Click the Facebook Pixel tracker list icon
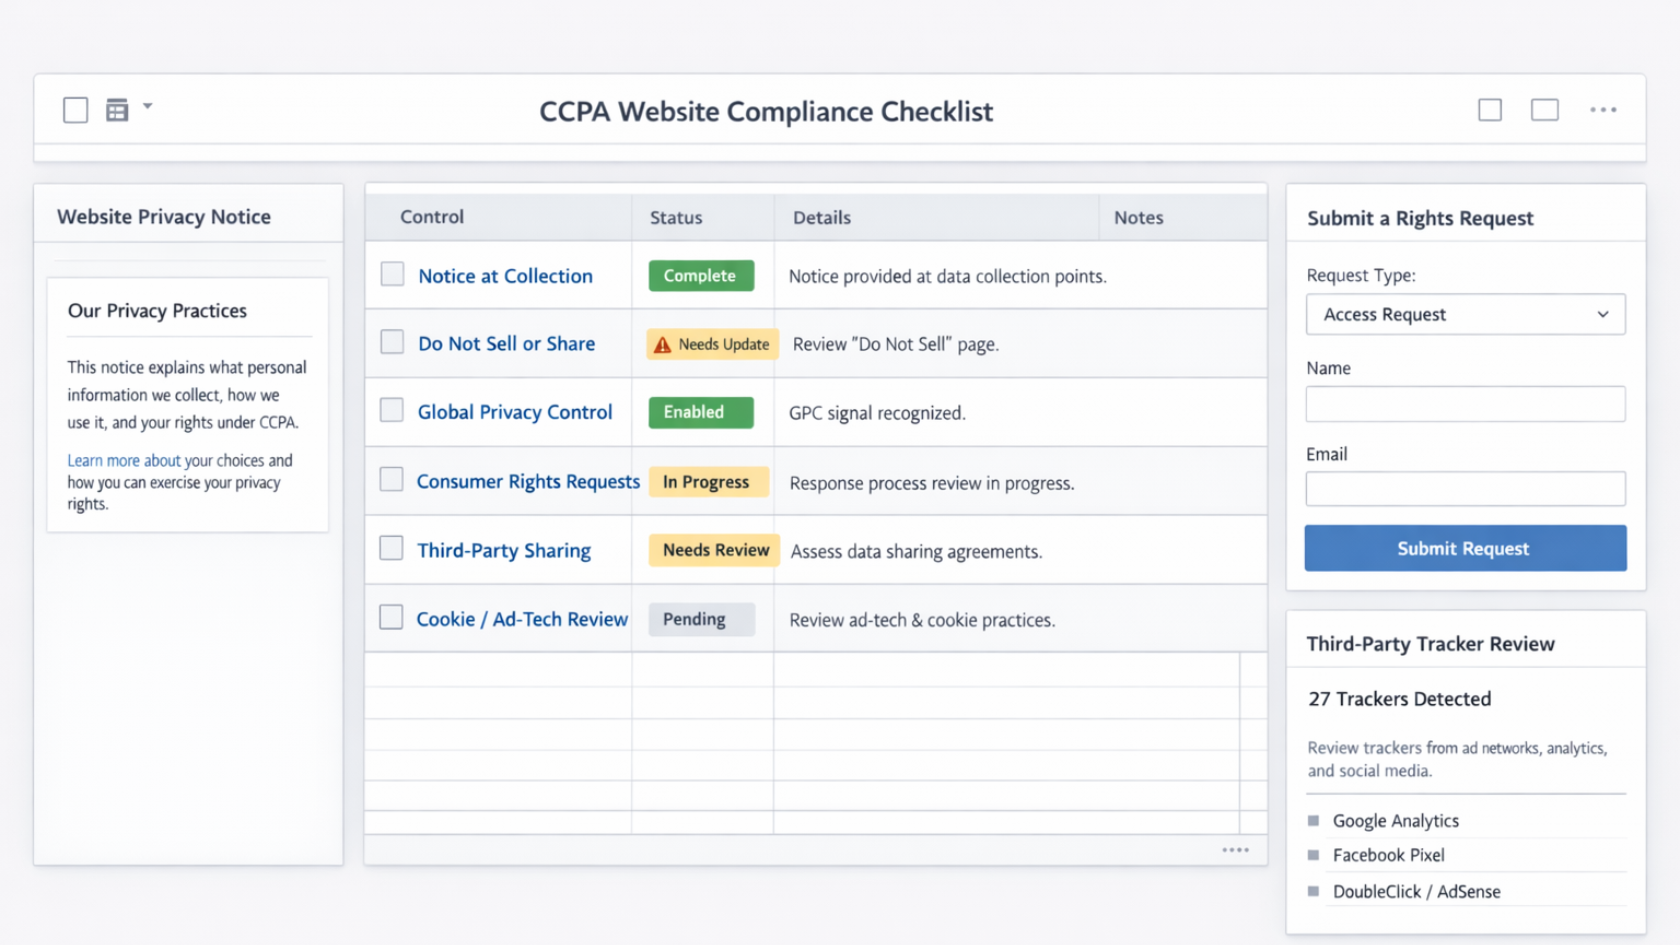The height and width of the screenshot is (945, 1680). [1313, 855]
